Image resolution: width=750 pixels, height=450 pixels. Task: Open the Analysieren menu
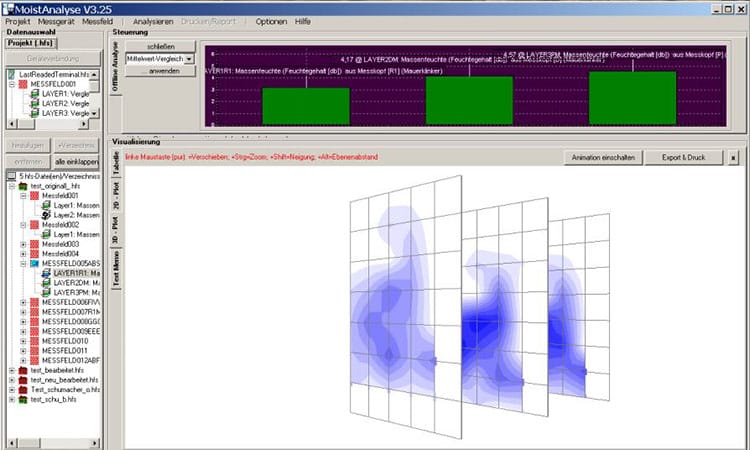click(153, 21)
